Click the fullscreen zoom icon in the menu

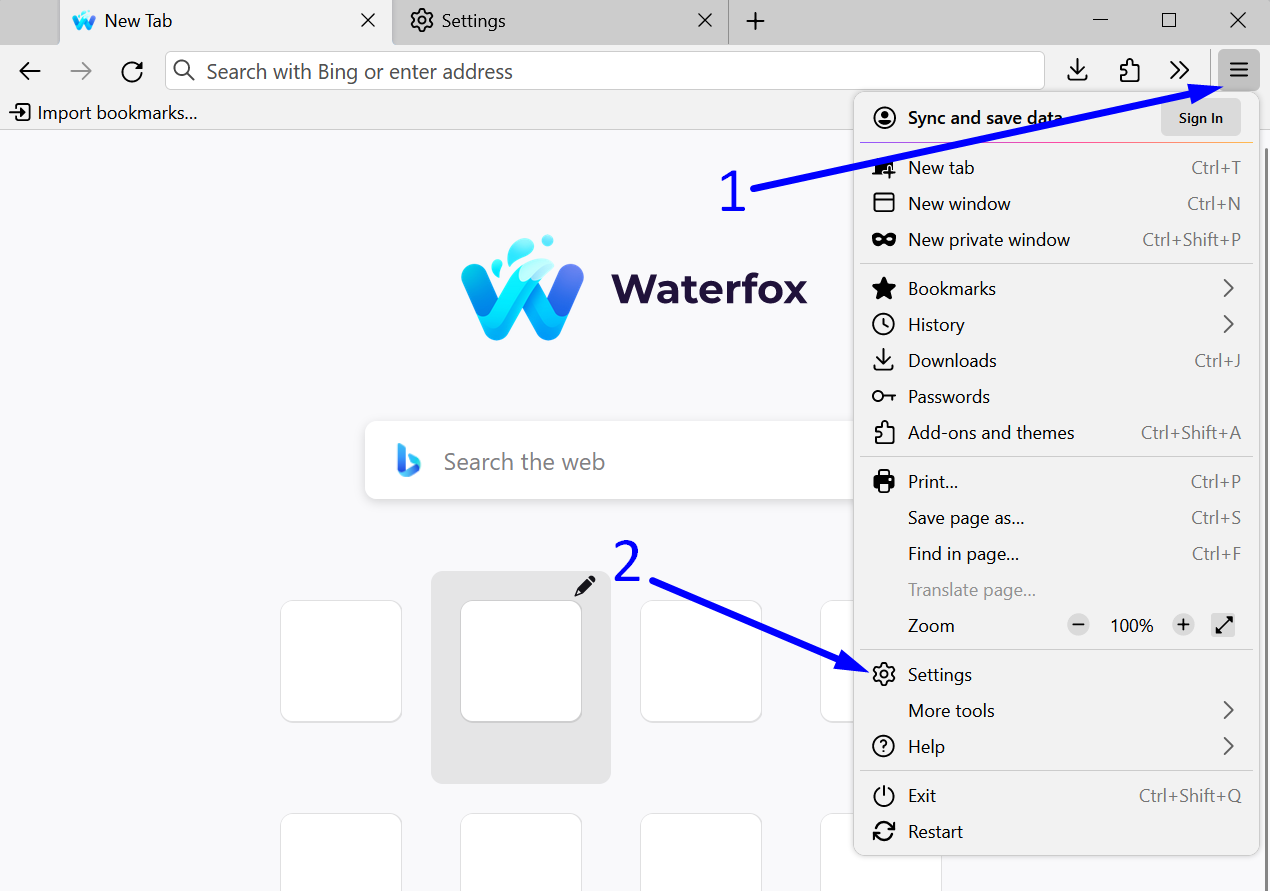tap(1223, 624)
